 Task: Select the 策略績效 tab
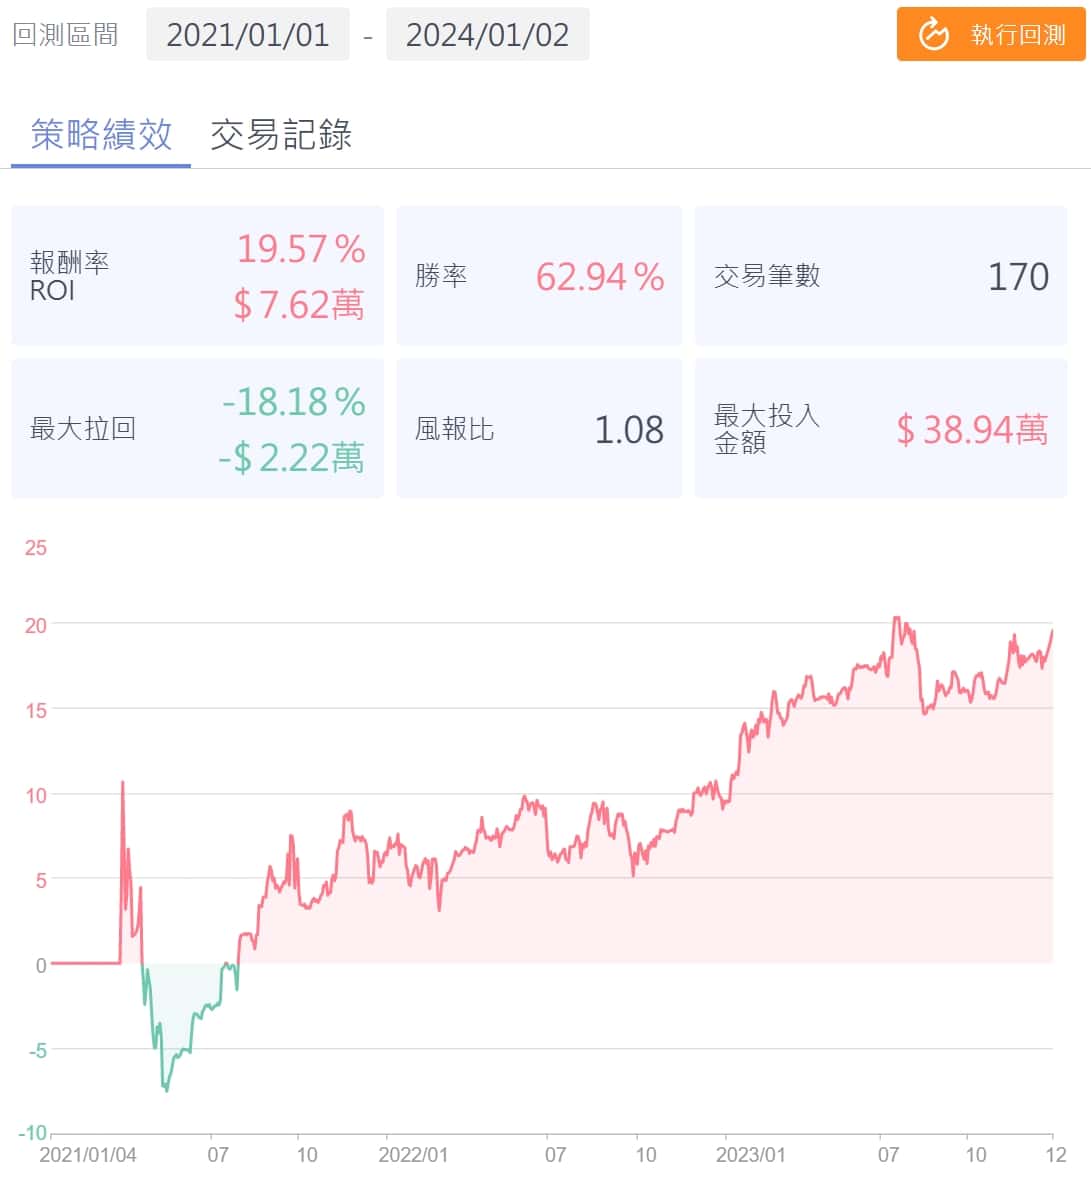click(x=101, y=134)
